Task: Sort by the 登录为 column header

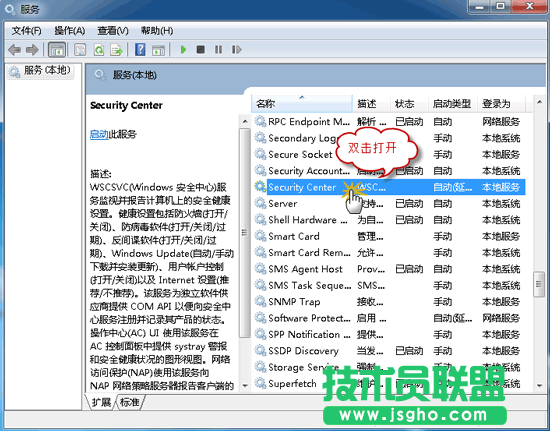Action: 501,103
